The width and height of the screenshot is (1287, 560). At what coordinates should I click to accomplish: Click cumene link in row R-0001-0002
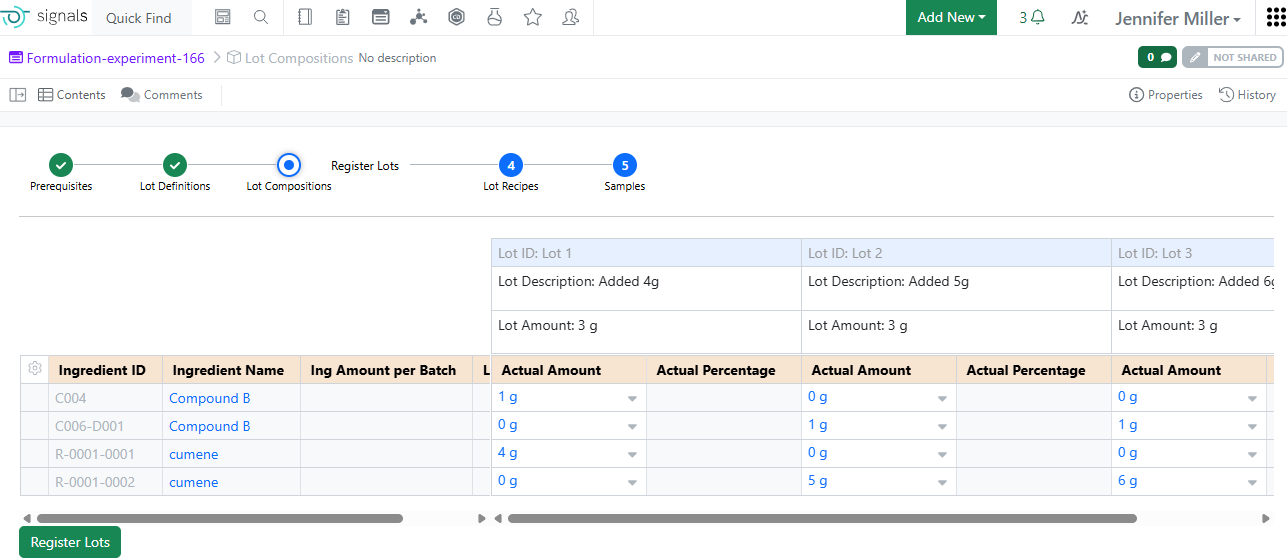coord(194,482)
